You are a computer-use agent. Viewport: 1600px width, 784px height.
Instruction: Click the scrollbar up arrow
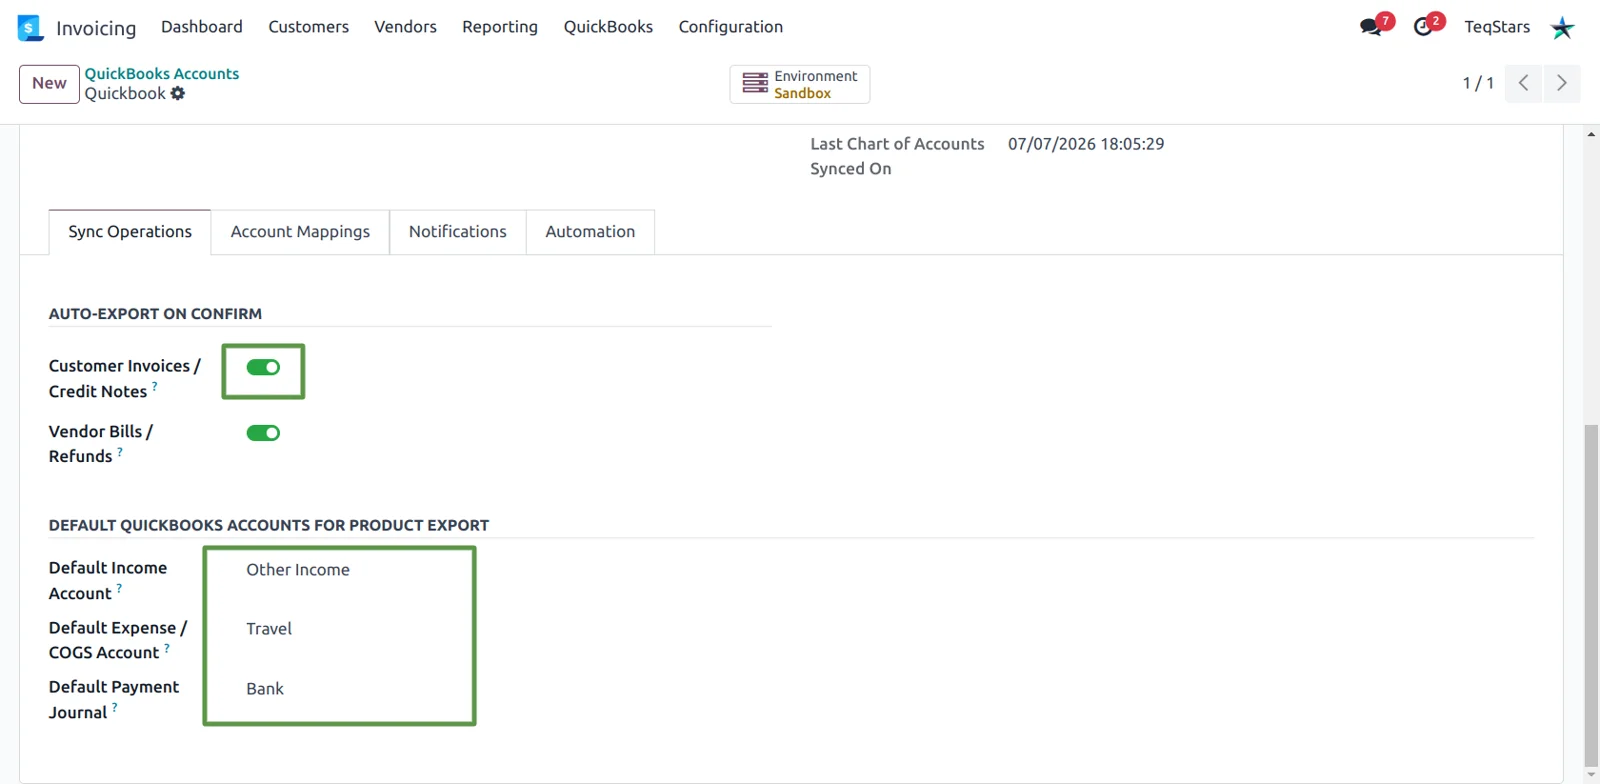(1591, 134)
